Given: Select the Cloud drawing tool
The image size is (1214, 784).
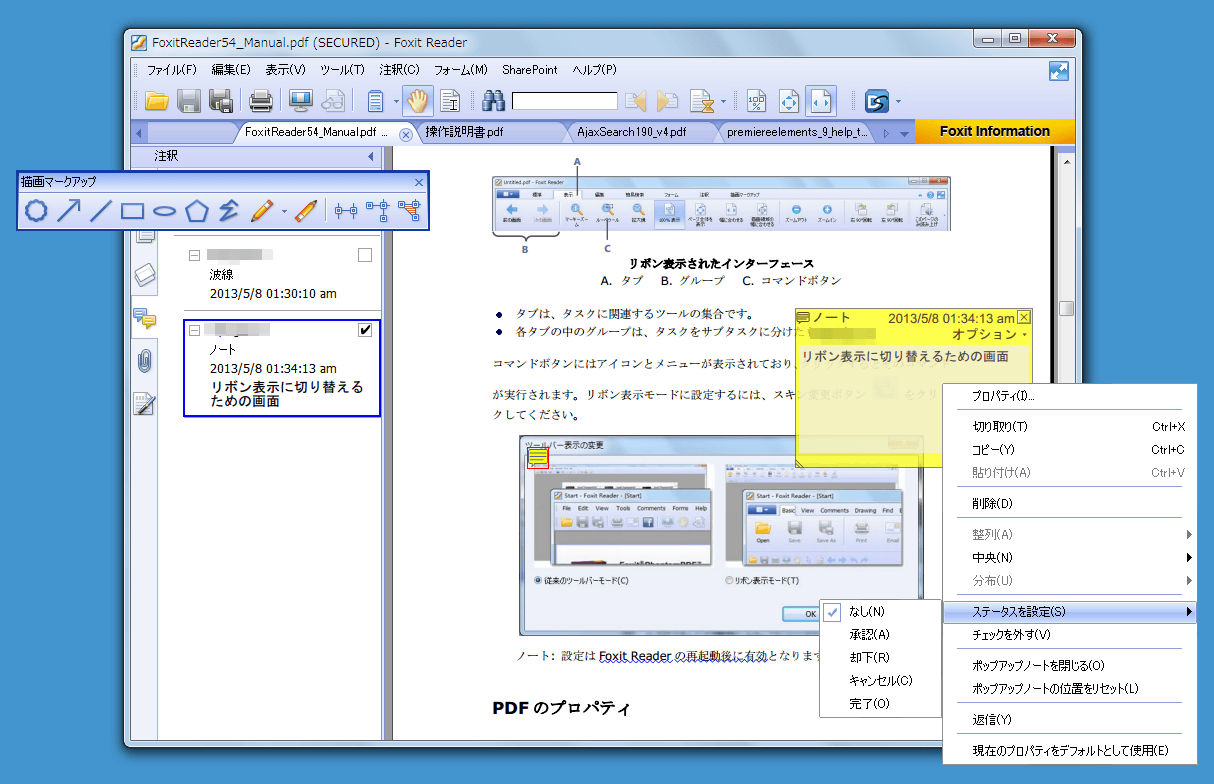Looking at the screenshot, I should (x=36, y=211).
